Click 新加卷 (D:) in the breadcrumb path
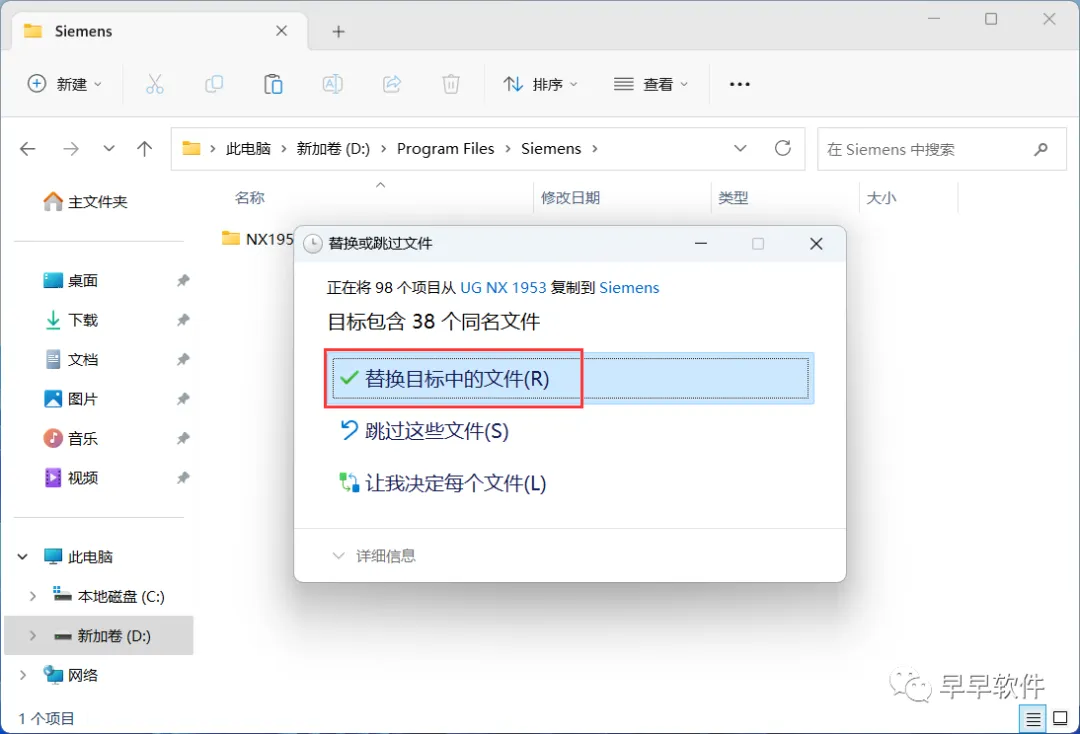The width and height of the screenshot is (1080, 734). 333,149
